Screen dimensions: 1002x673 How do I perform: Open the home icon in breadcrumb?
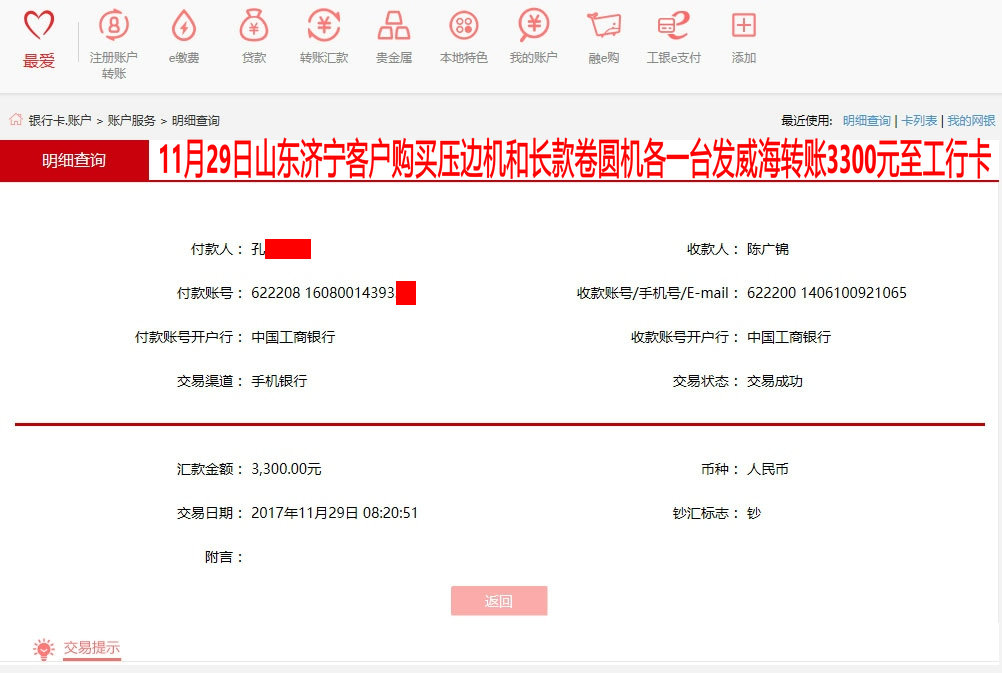14,117
